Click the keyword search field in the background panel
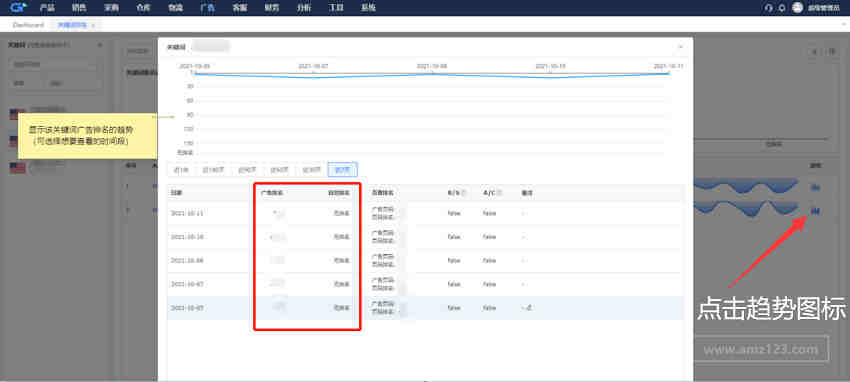 coord(54,64)
